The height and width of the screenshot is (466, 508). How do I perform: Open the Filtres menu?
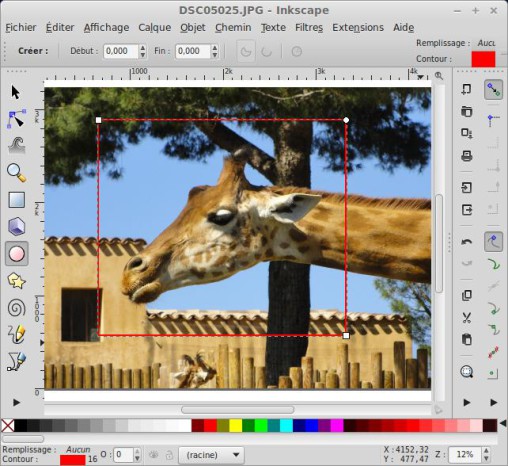(309, 27)
